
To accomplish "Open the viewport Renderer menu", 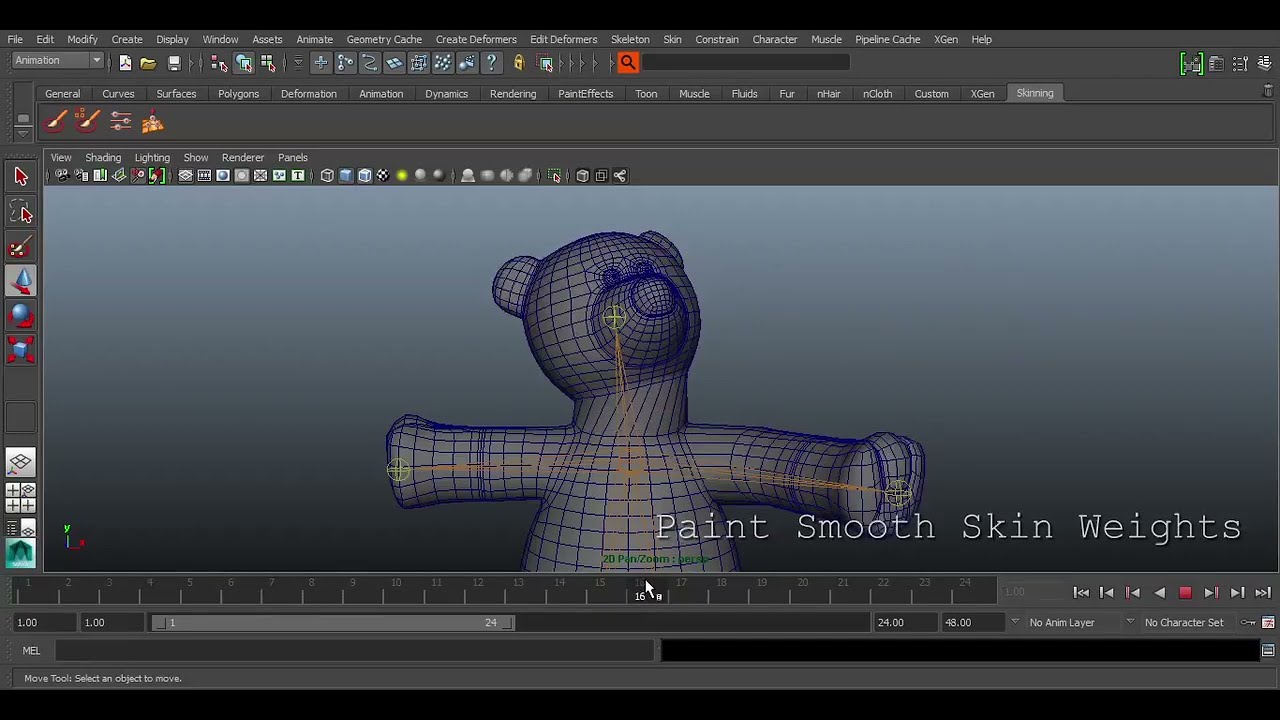I will (x=242, y=157).
